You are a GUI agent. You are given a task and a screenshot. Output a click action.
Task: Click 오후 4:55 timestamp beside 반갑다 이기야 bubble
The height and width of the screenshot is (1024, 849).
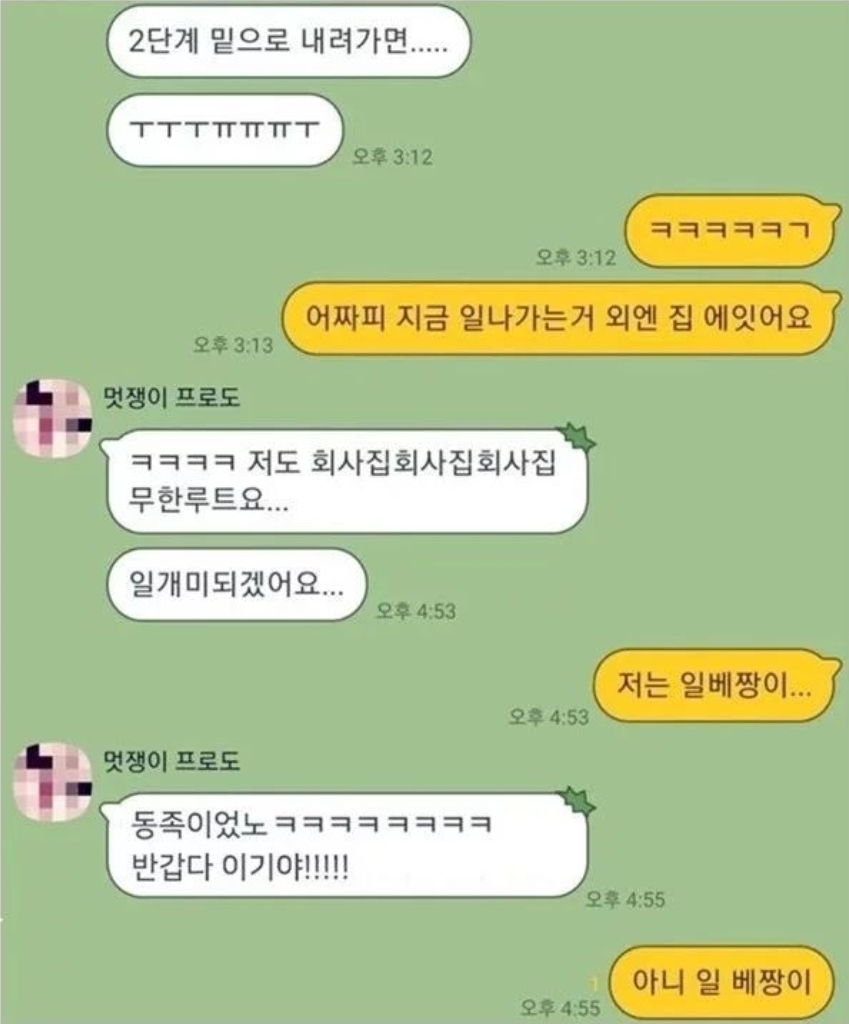pos(625,899)
